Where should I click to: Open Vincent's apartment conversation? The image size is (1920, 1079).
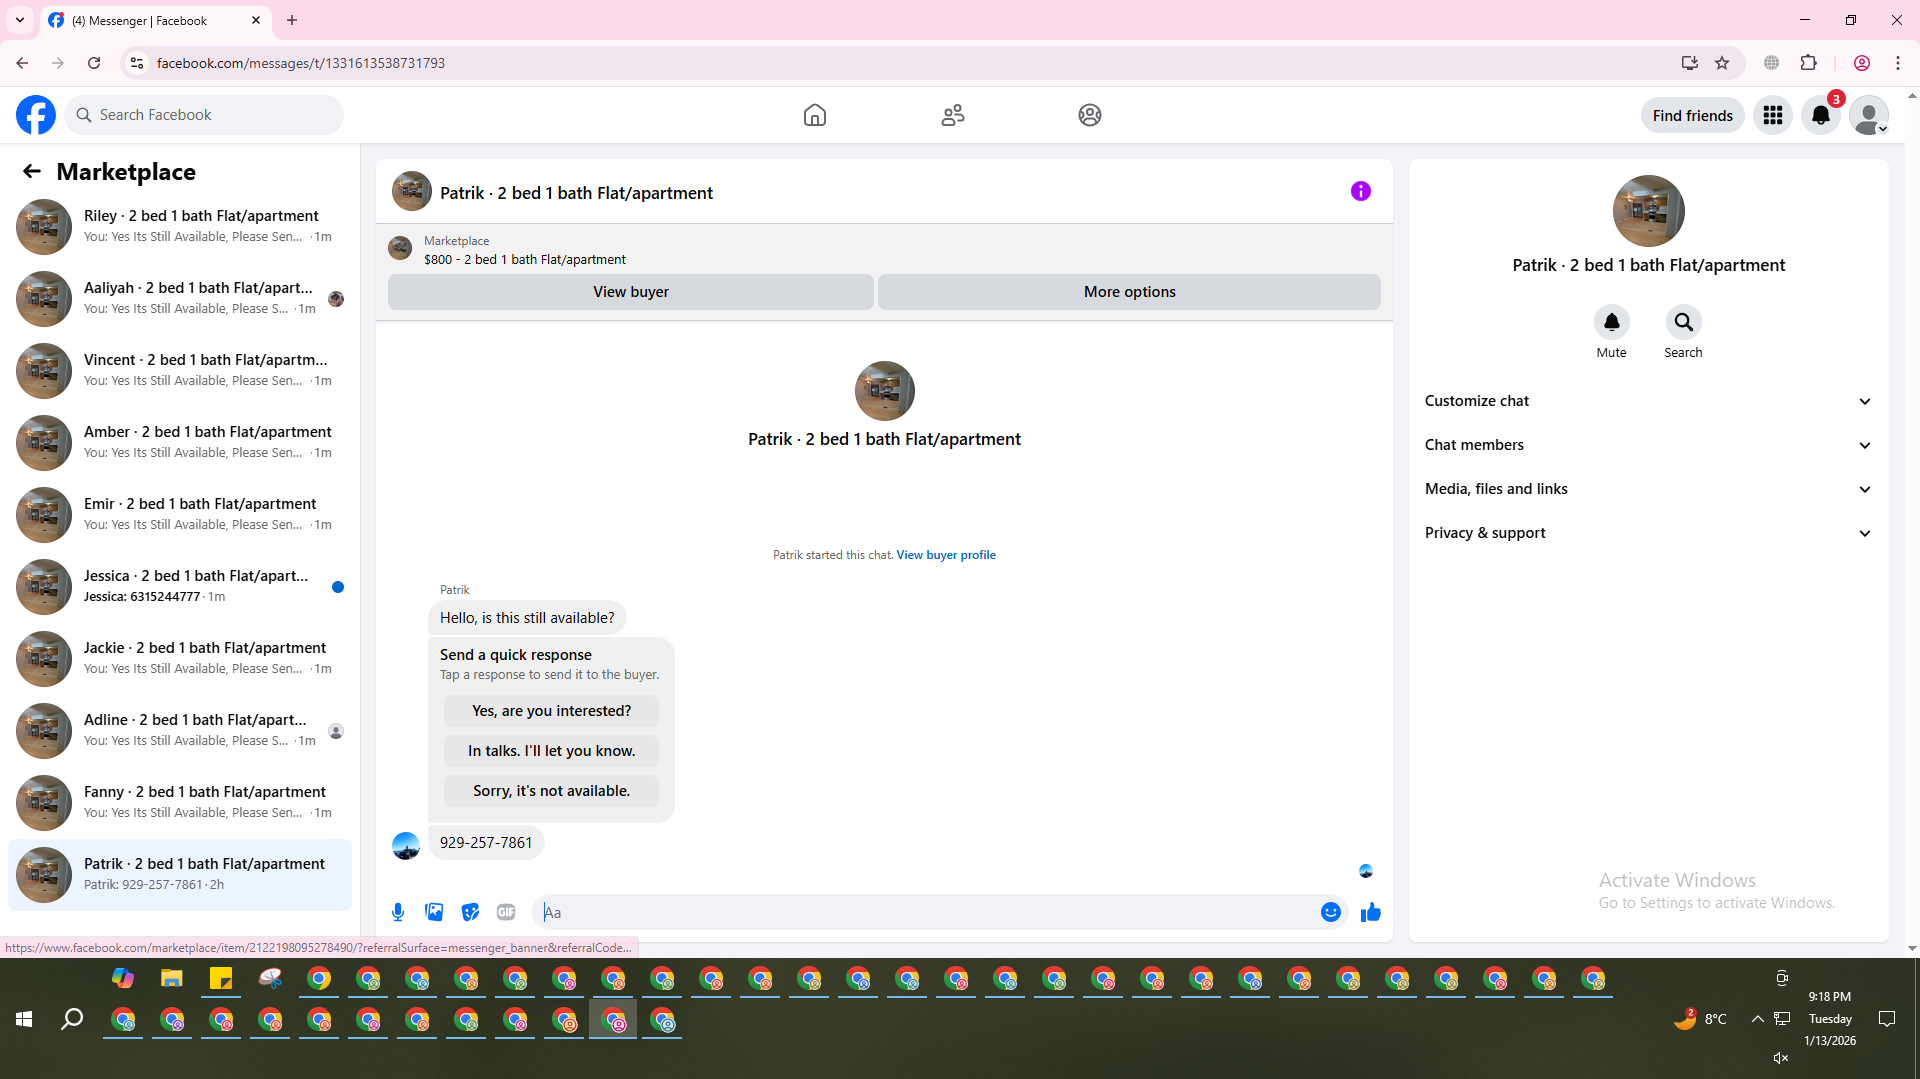[x=180, y=370]
